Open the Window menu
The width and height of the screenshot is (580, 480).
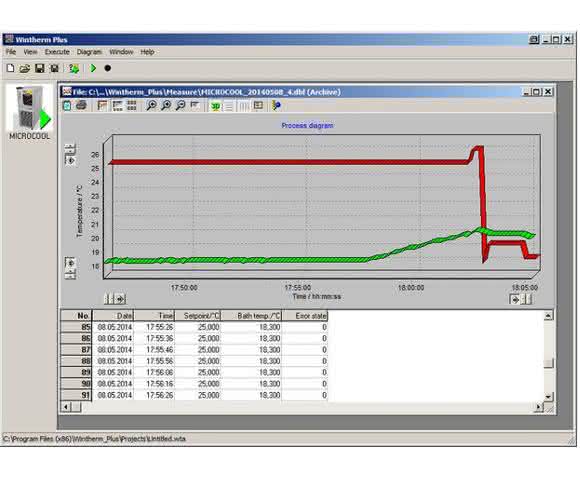point(121,52)
